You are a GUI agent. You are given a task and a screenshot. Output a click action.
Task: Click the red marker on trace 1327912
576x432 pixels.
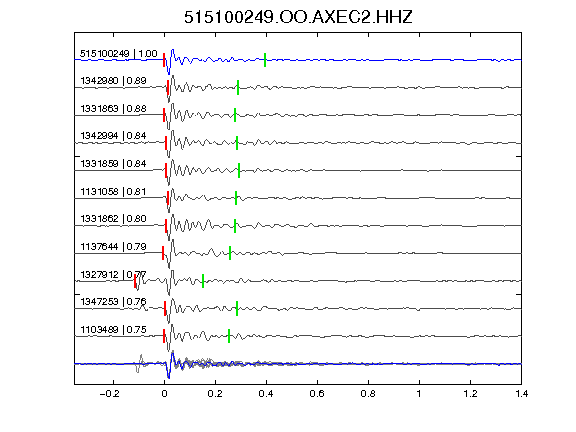pos(135,281)
